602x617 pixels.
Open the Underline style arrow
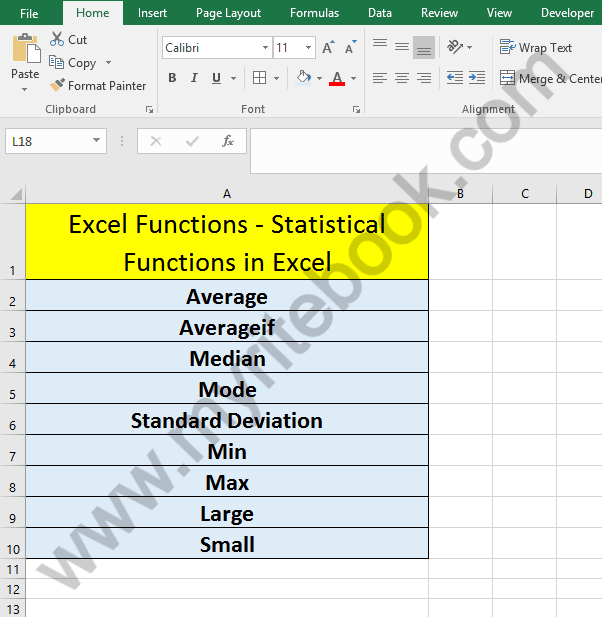coord(233,78)
